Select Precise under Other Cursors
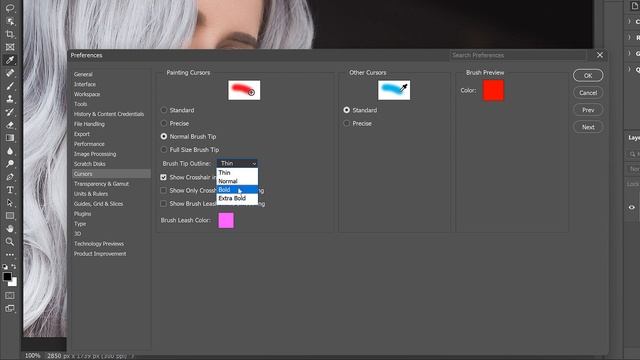Screen dimensions: 640x360 [x=347, y=123]
